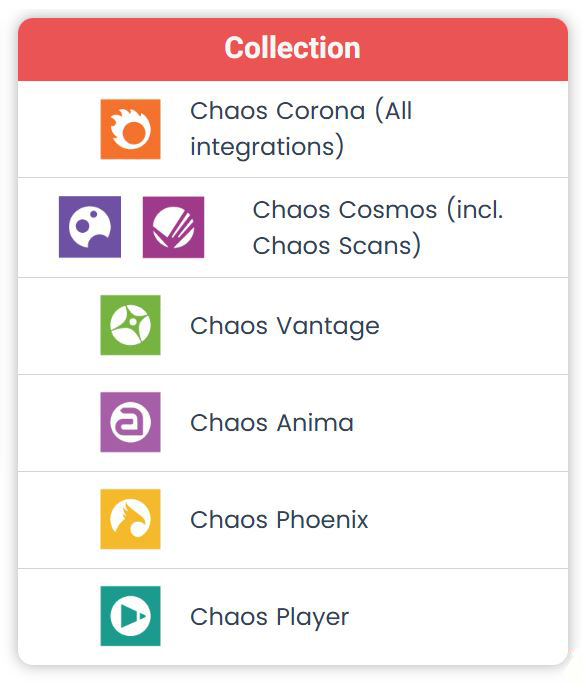Click the white circle inside Vantage icon
This screenshot has width=582, height=684.
click(x=130, y=325)
